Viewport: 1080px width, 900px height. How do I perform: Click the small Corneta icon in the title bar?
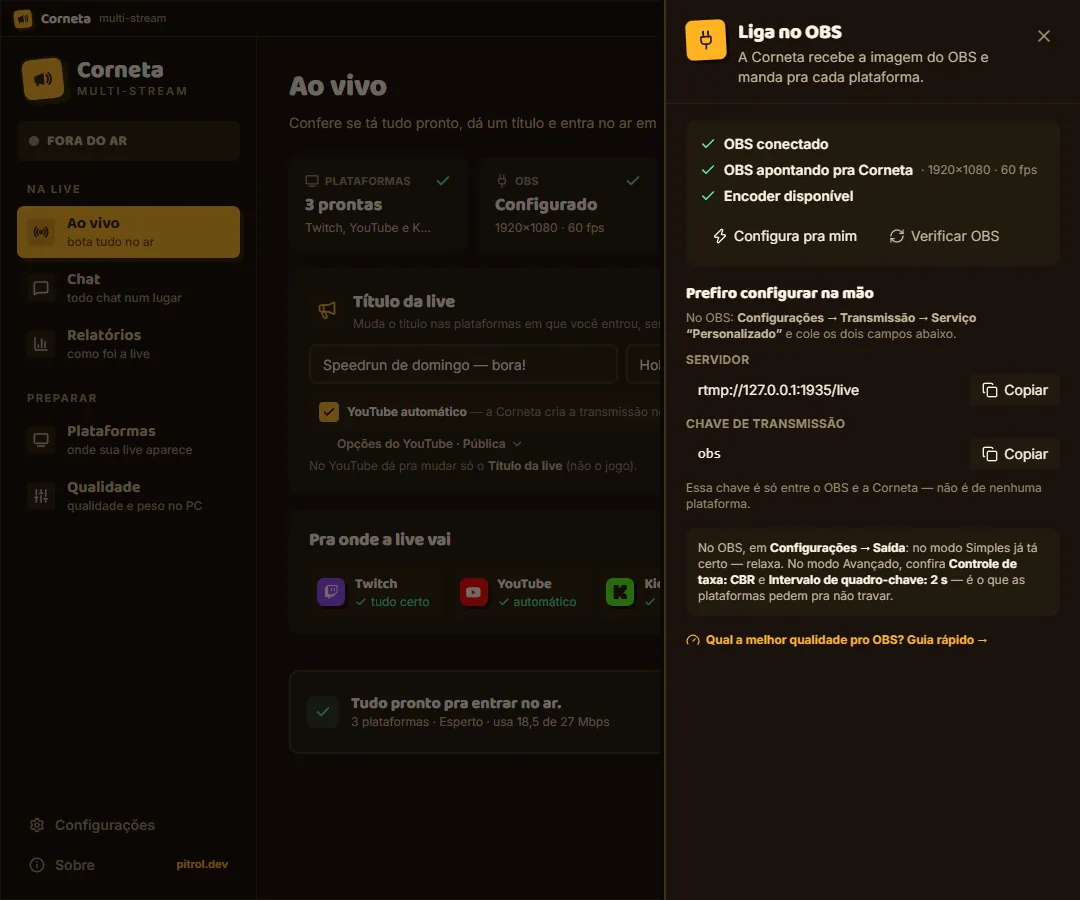23,19
